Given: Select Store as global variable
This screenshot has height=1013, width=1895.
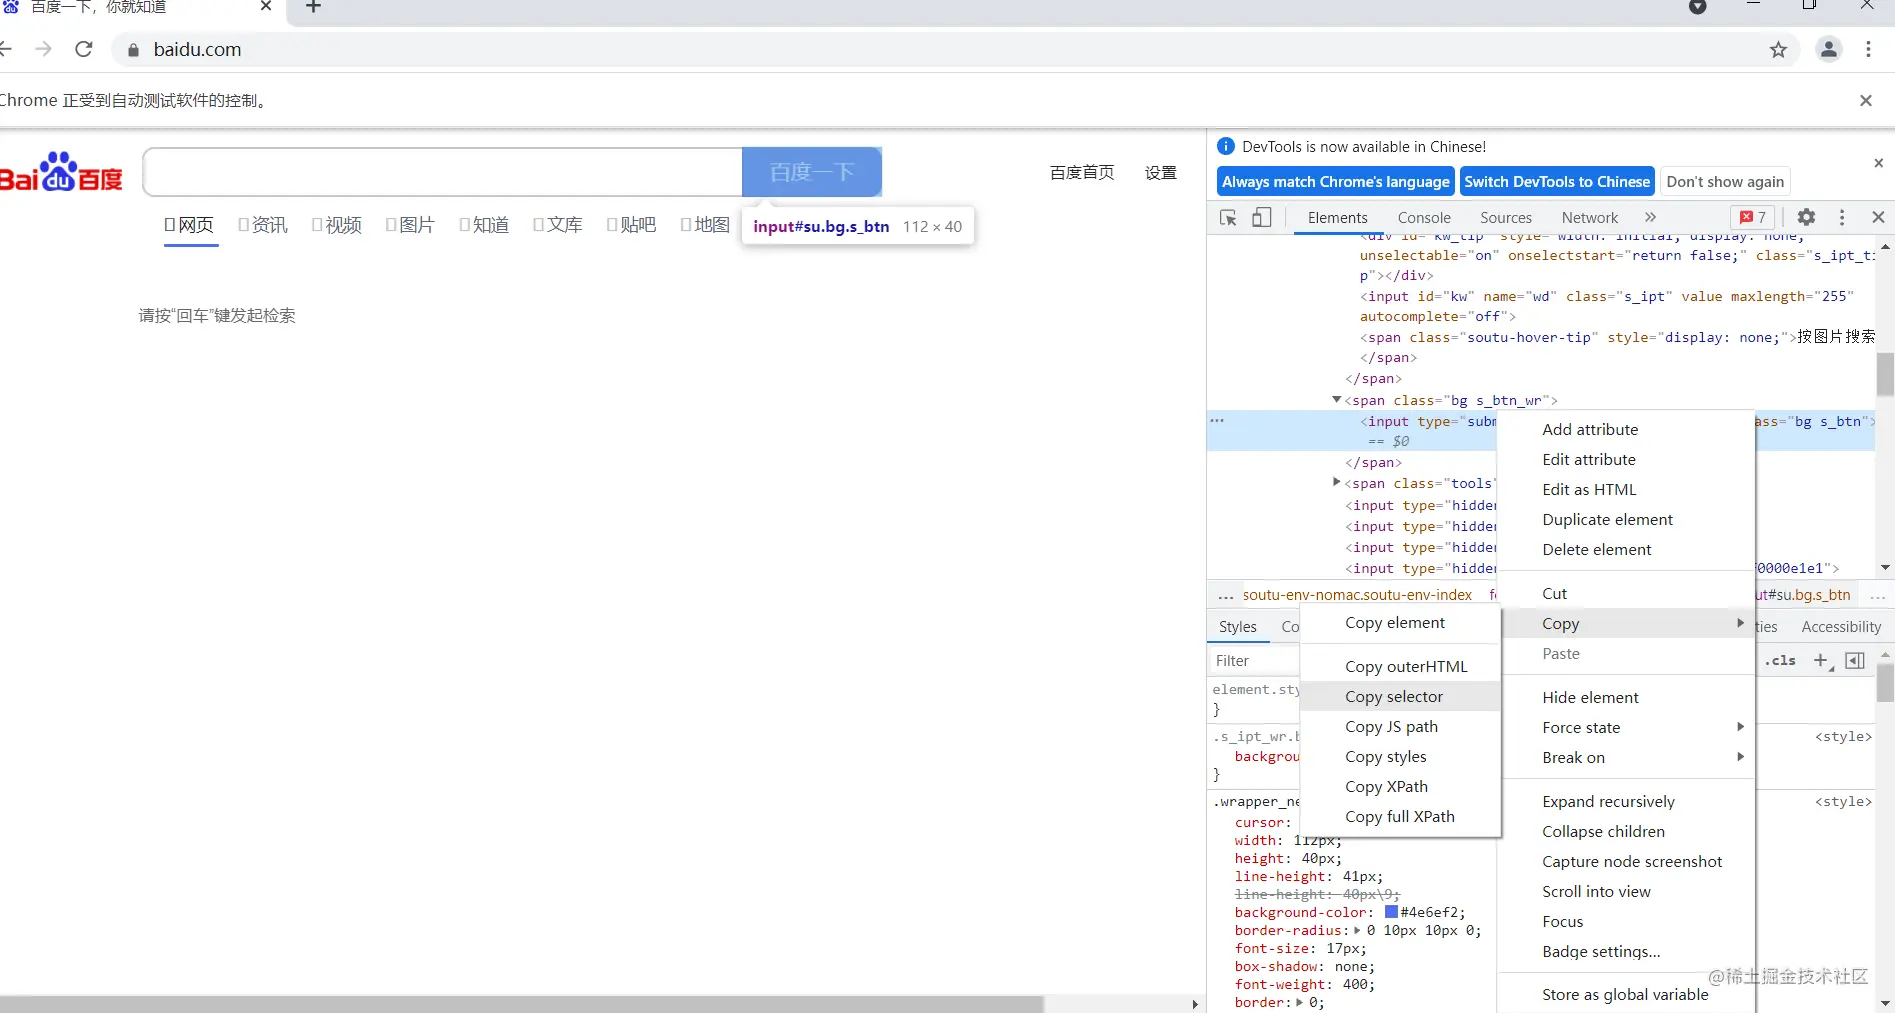Looking at the screenshot, I should tap(1626, 994).
